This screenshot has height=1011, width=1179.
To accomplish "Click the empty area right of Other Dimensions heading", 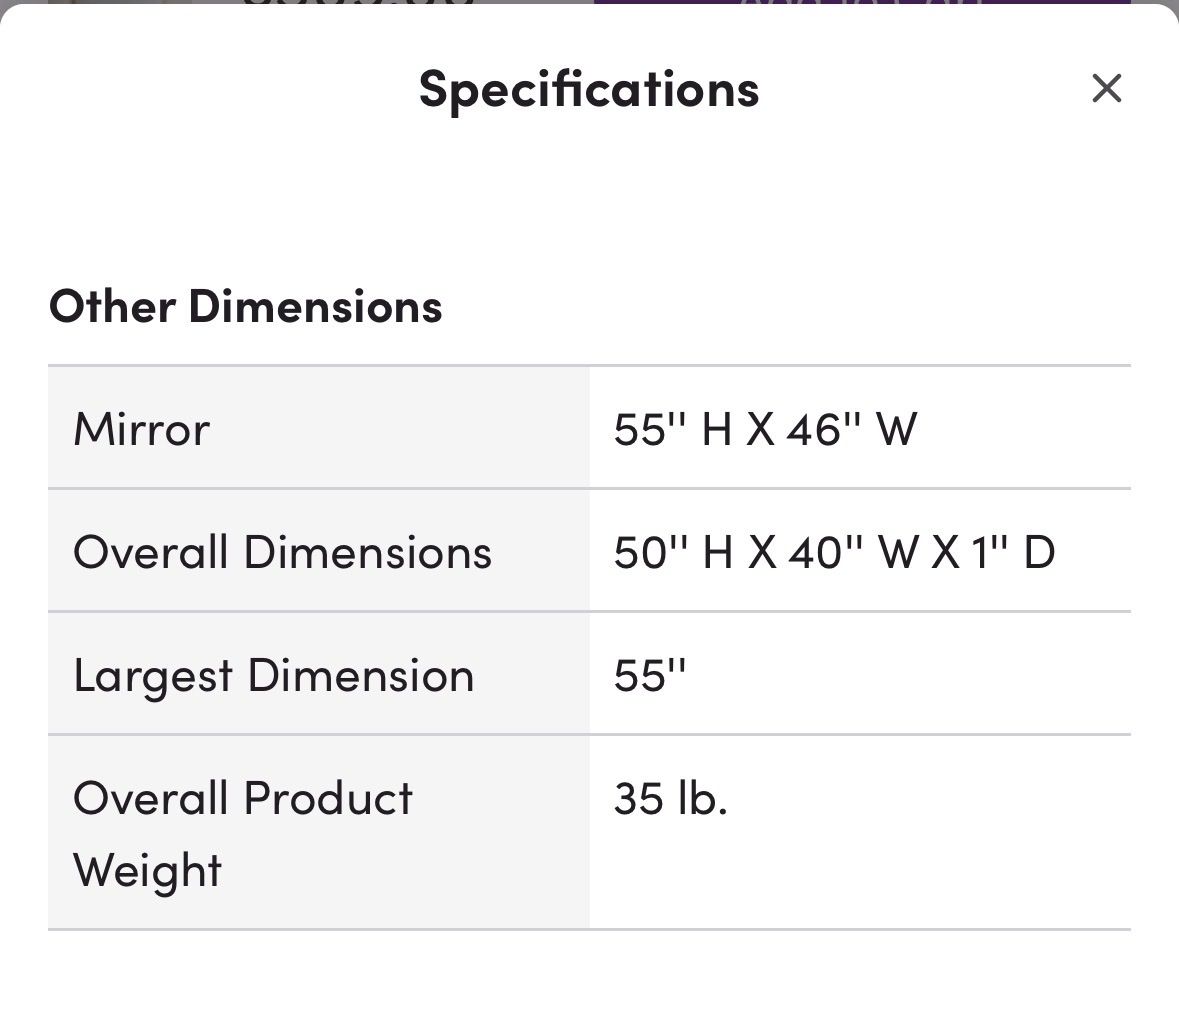I will [x=800, y=306].
